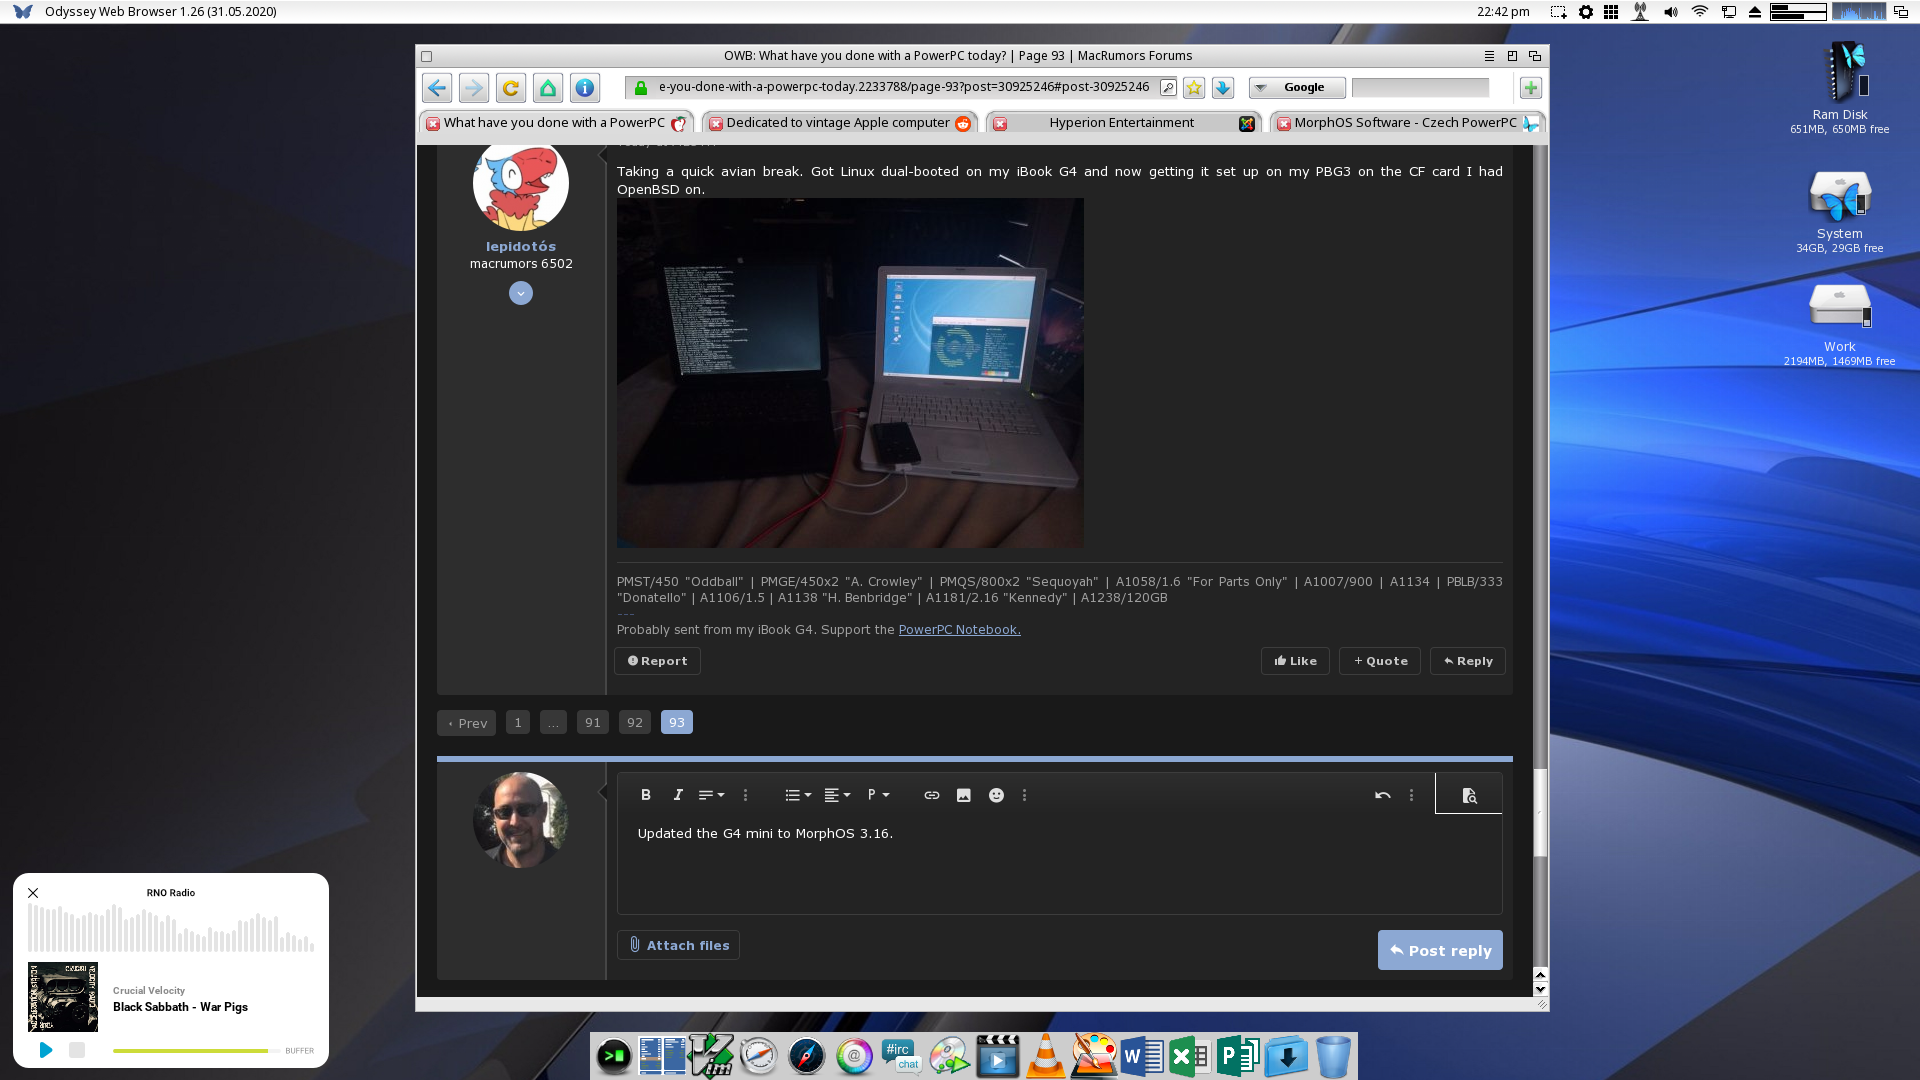
Task: Click the green padlock security icon
Action: [x=641, y=88]
